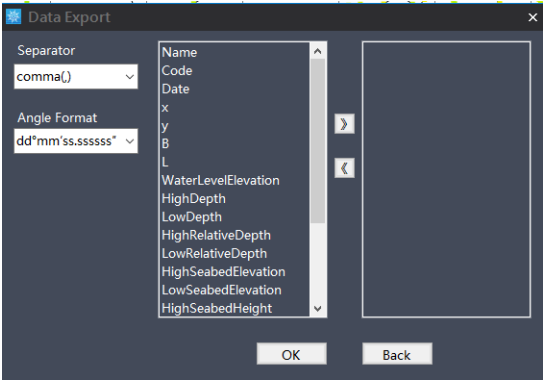Click the remove-field left double arrow button
This screenshot has height=382, width=543.
(344, 168)
